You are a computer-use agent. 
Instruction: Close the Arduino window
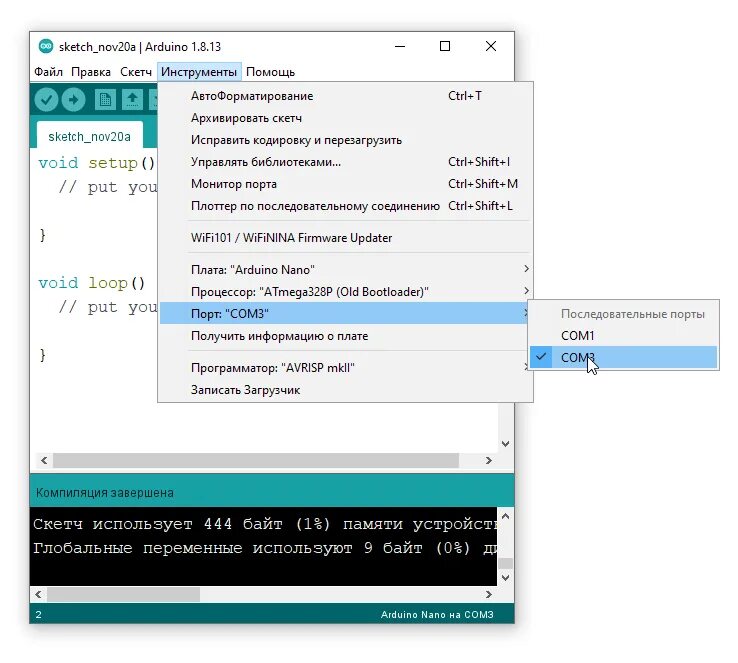491,46
